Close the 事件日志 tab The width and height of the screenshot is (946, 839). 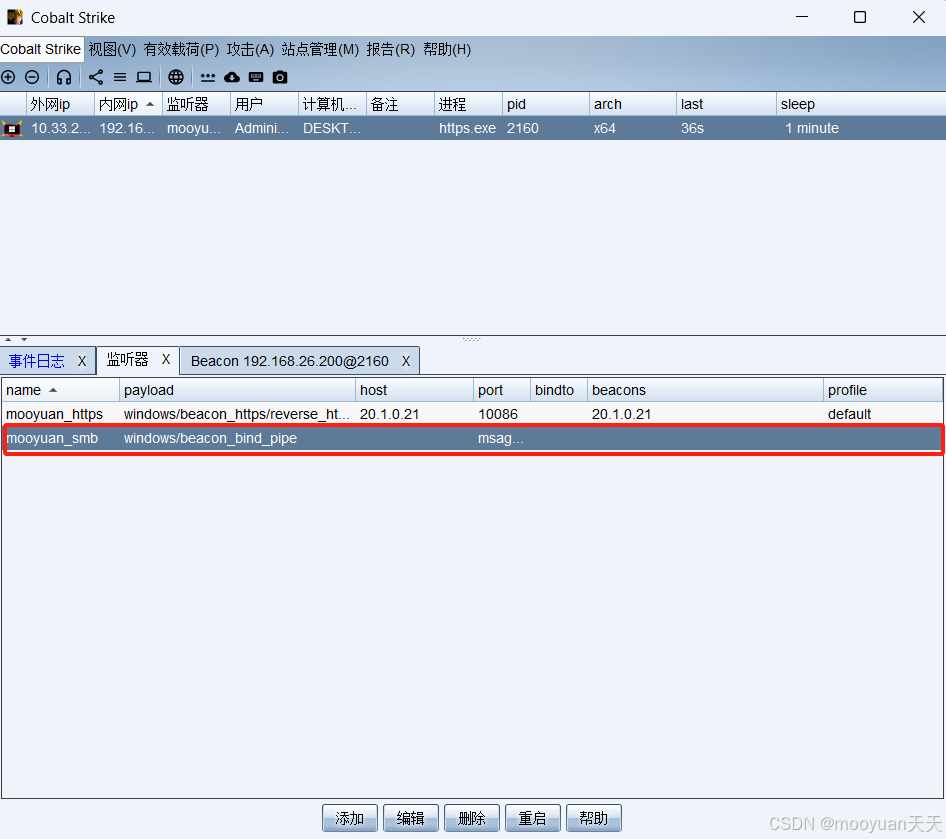[82, 361]
